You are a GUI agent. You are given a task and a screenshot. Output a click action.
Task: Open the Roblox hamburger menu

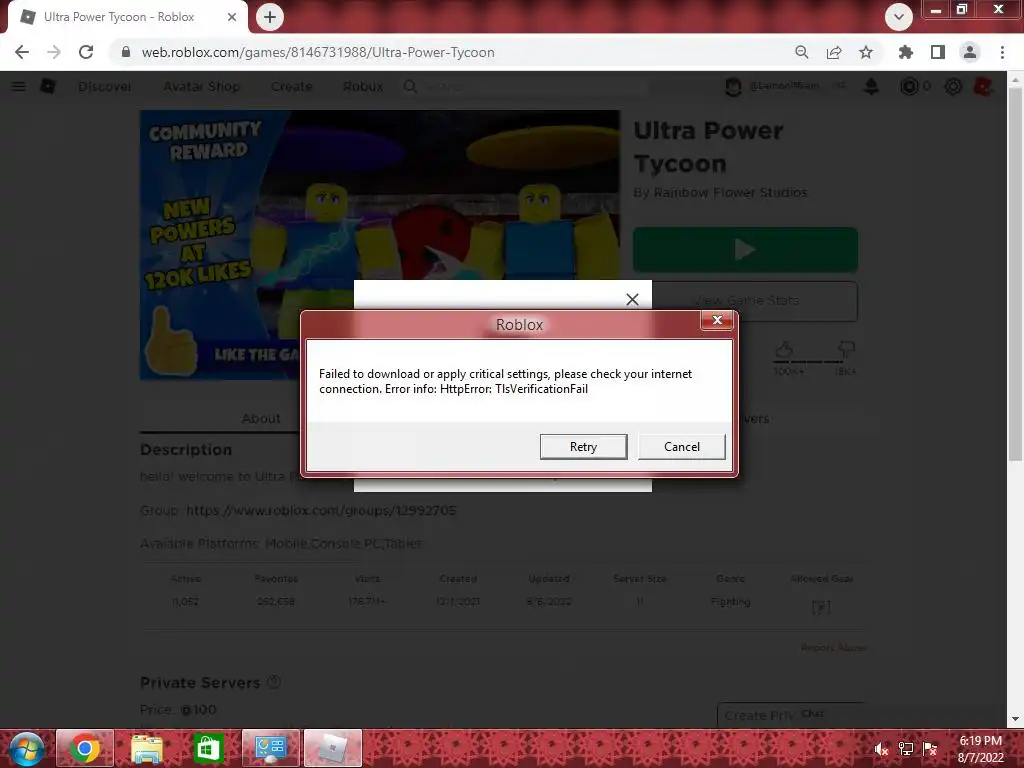(19, 86)
